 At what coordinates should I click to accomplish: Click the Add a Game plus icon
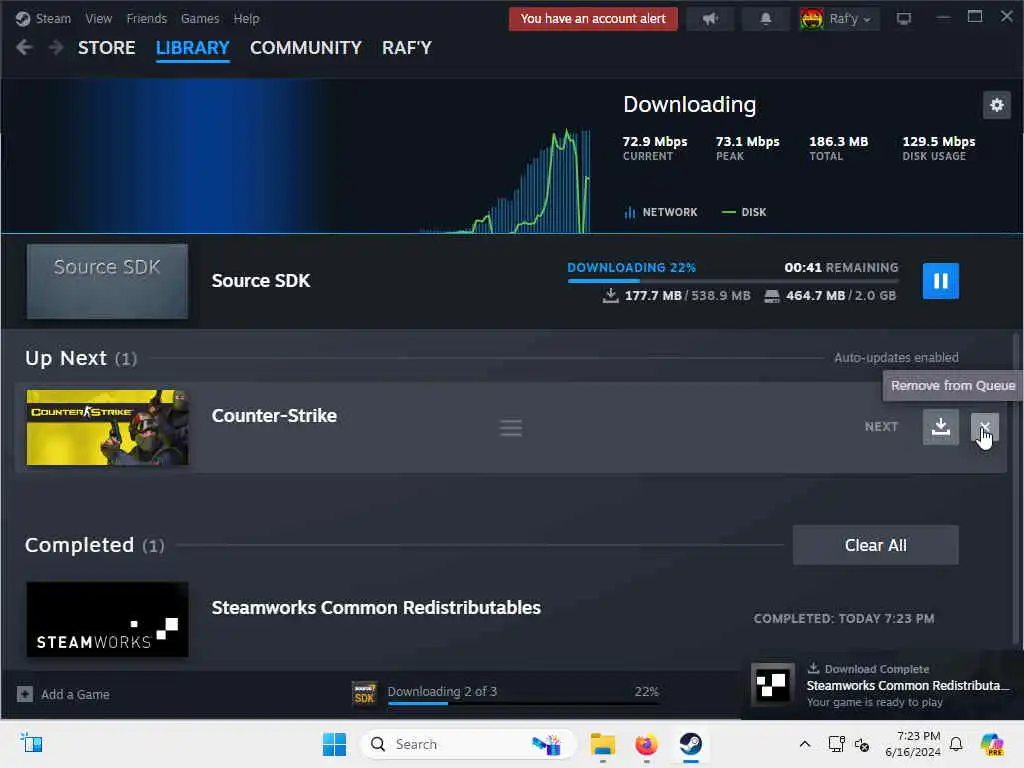(25, 694)
